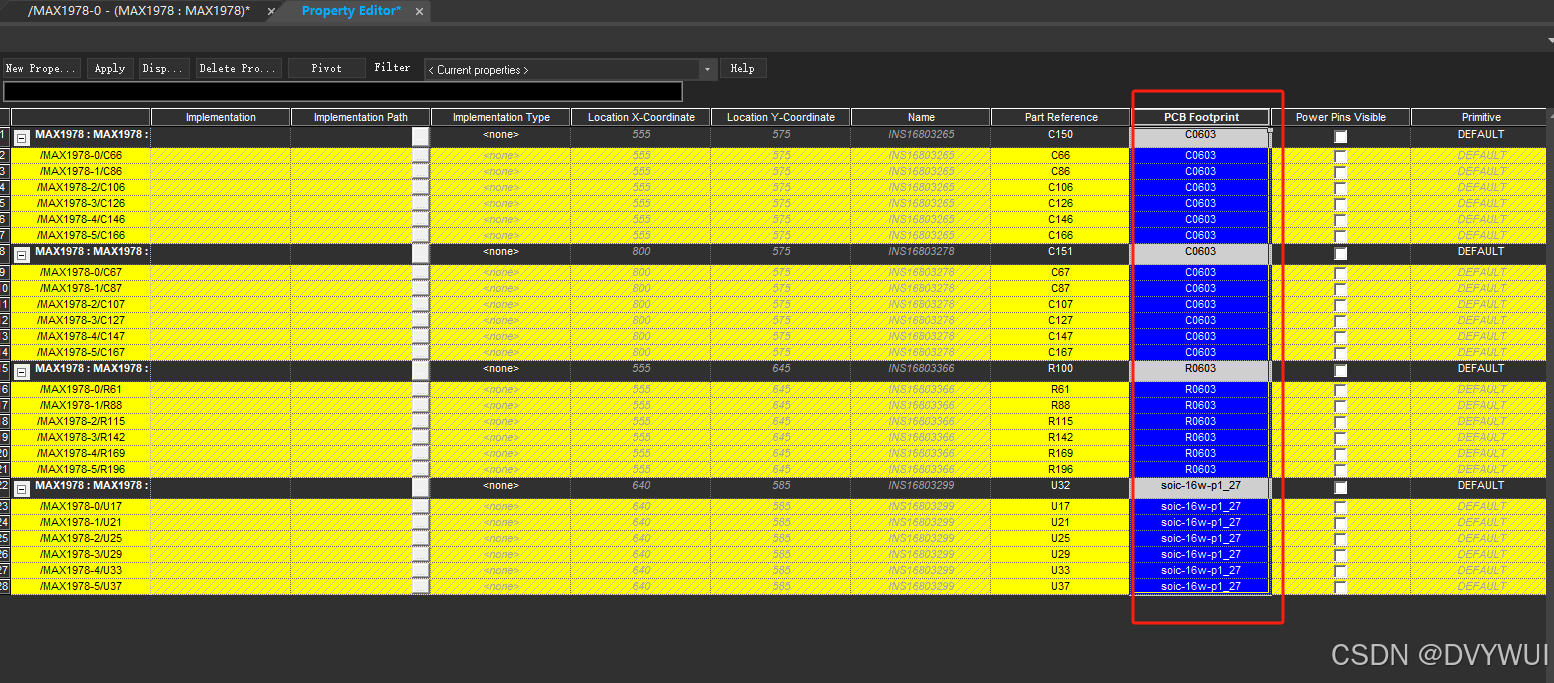Switch to the Property Editor tab
This screenshot has width=1554, height=683.
[351, 11]
